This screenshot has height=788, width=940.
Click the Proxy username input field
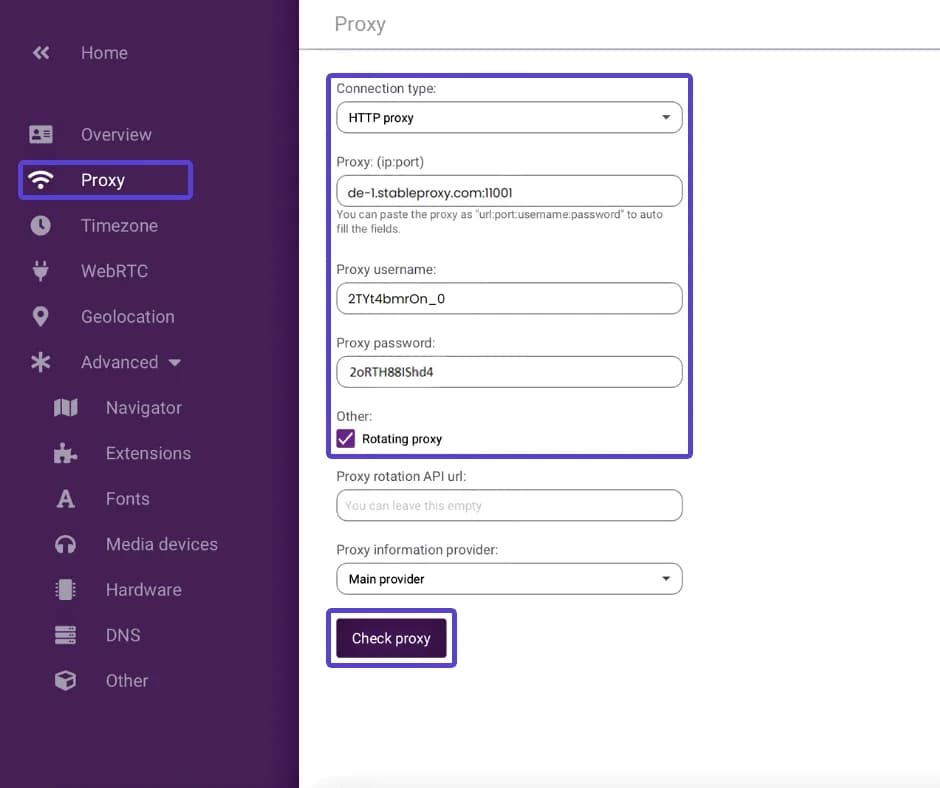click(509, 298)
